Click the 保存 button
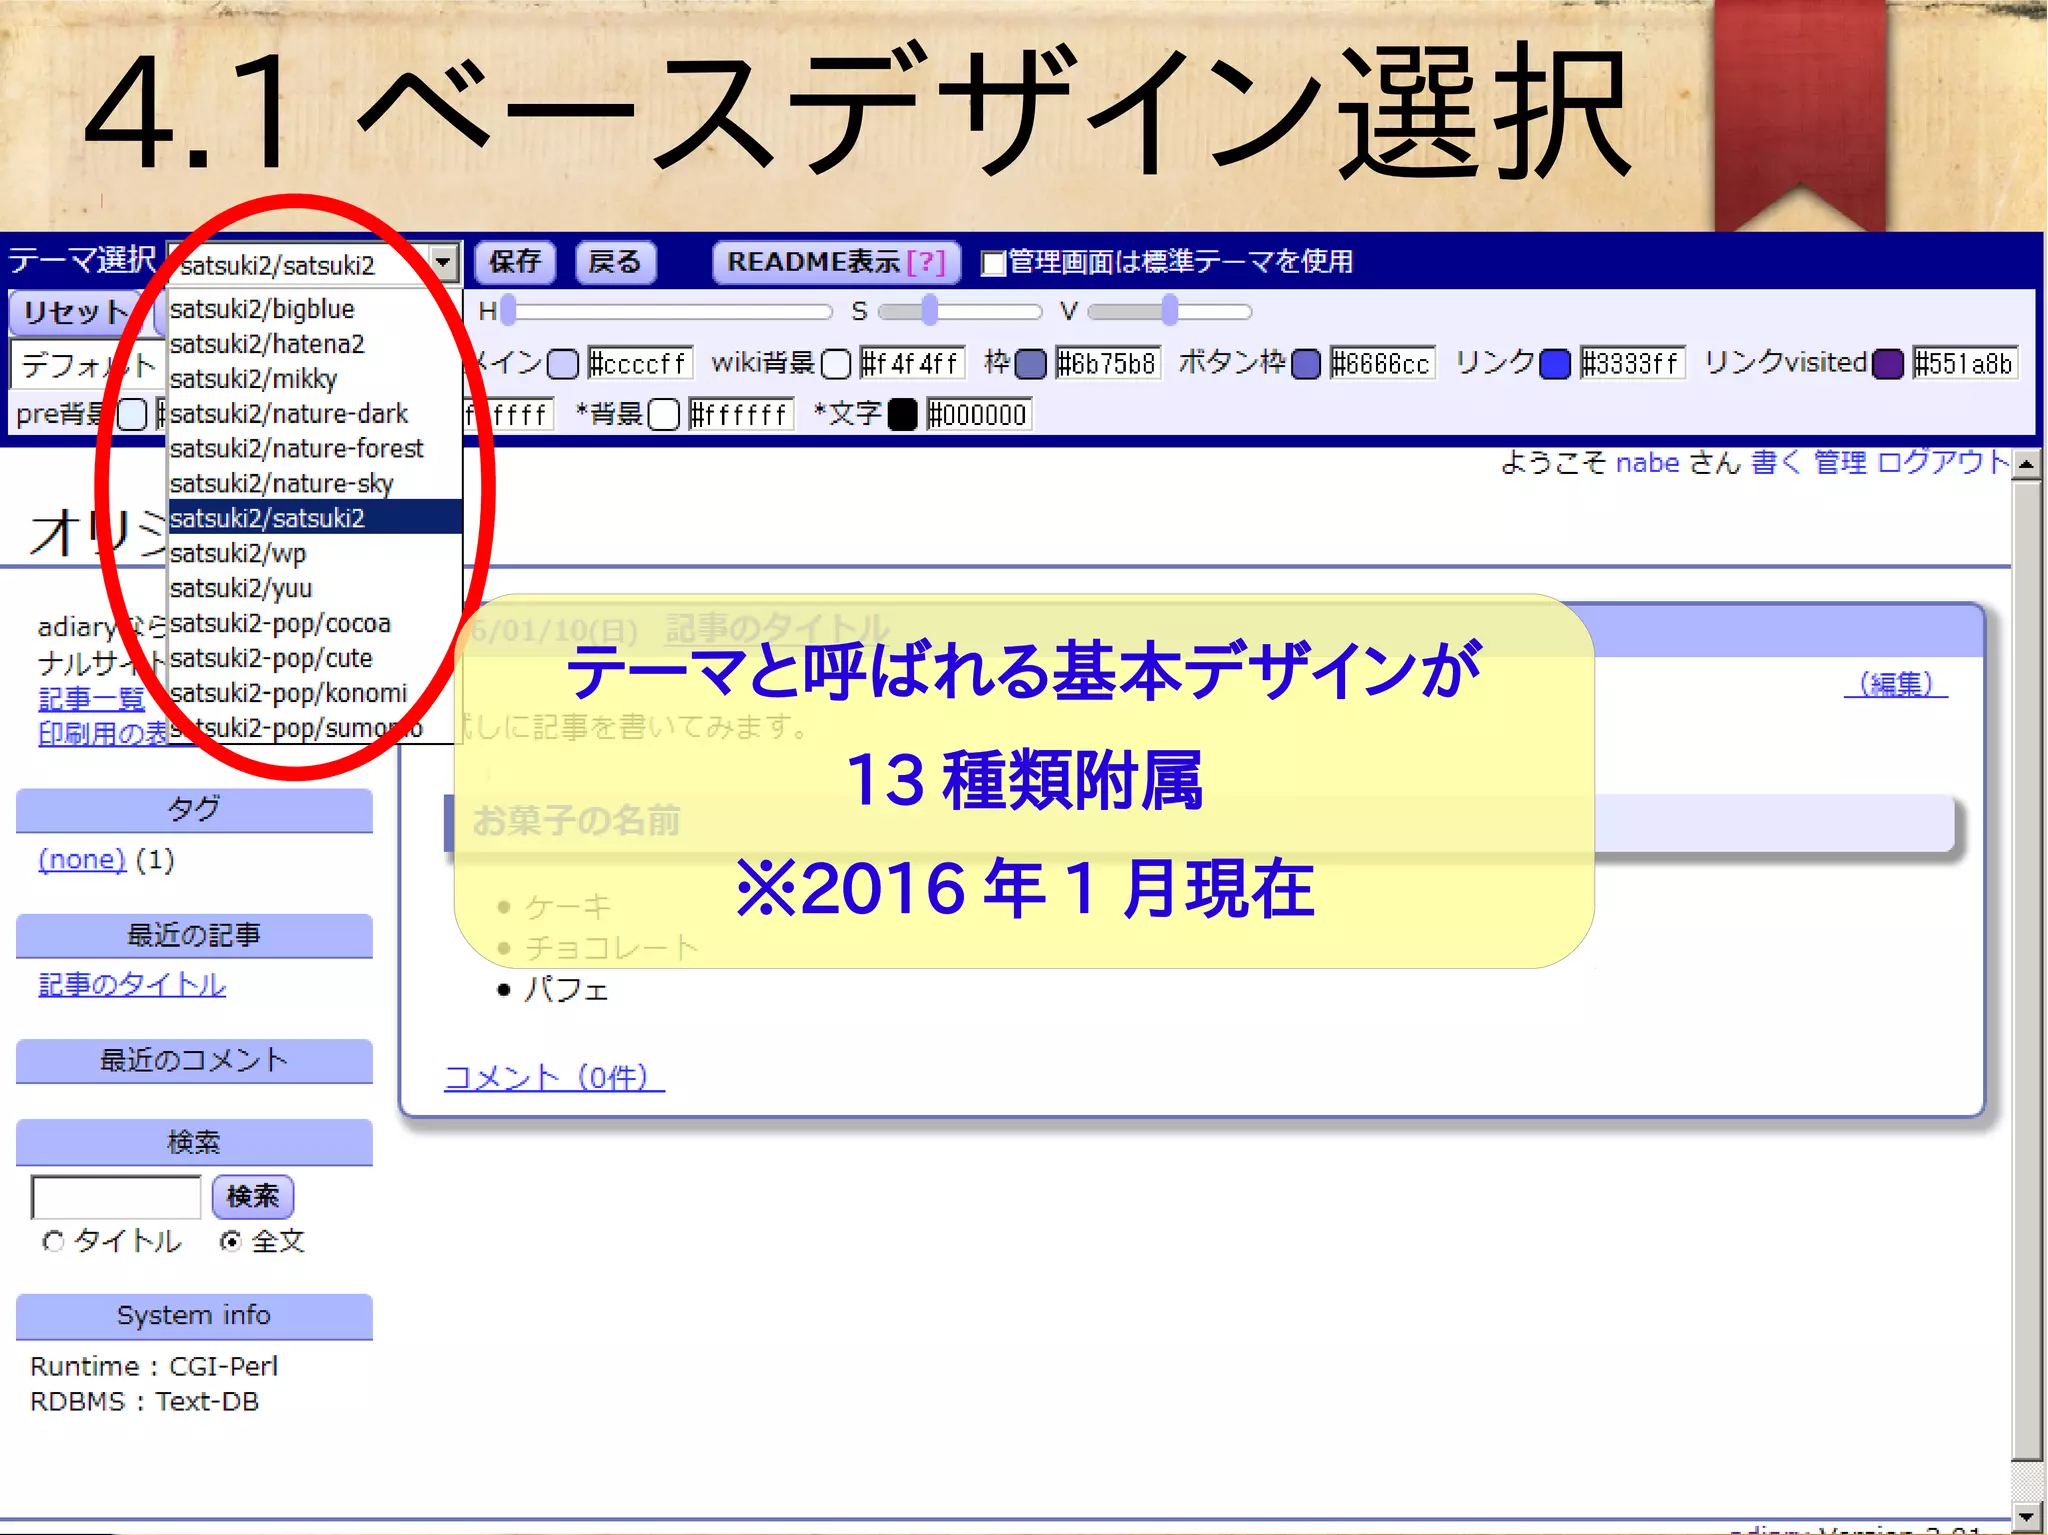Viewport: 2048px width, 1535px height. [515, 262]
